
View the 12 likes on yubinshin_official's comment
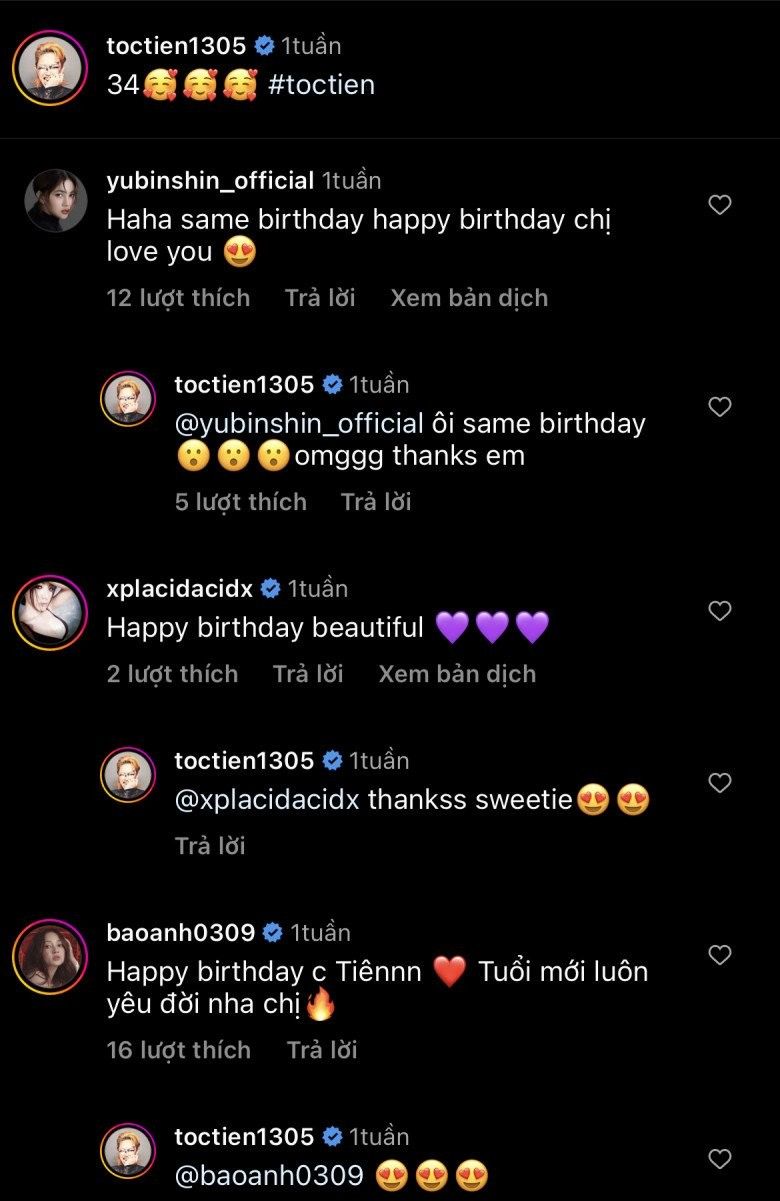pos(178,298)
